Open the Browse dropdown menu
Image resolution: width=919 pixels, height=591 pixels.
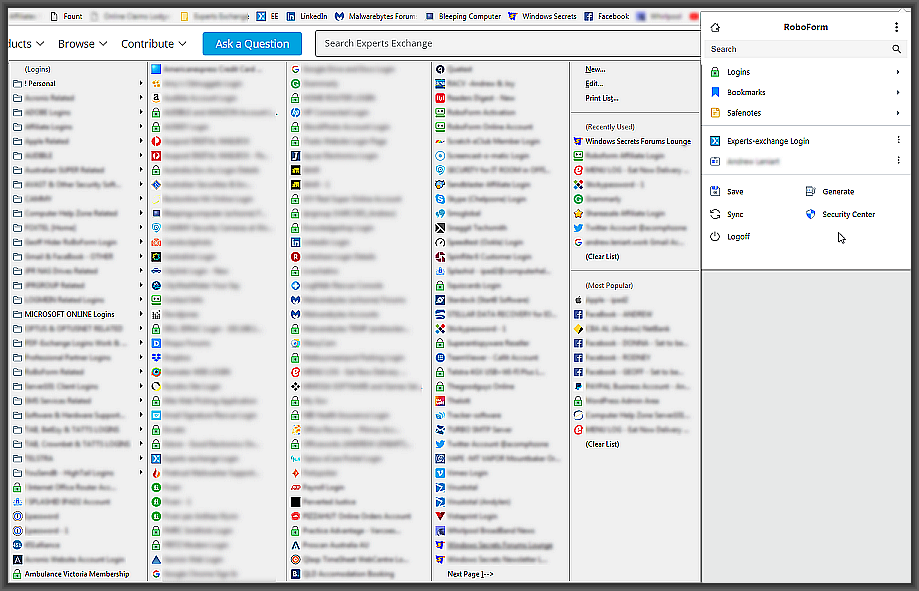click(x=83, y=44)
